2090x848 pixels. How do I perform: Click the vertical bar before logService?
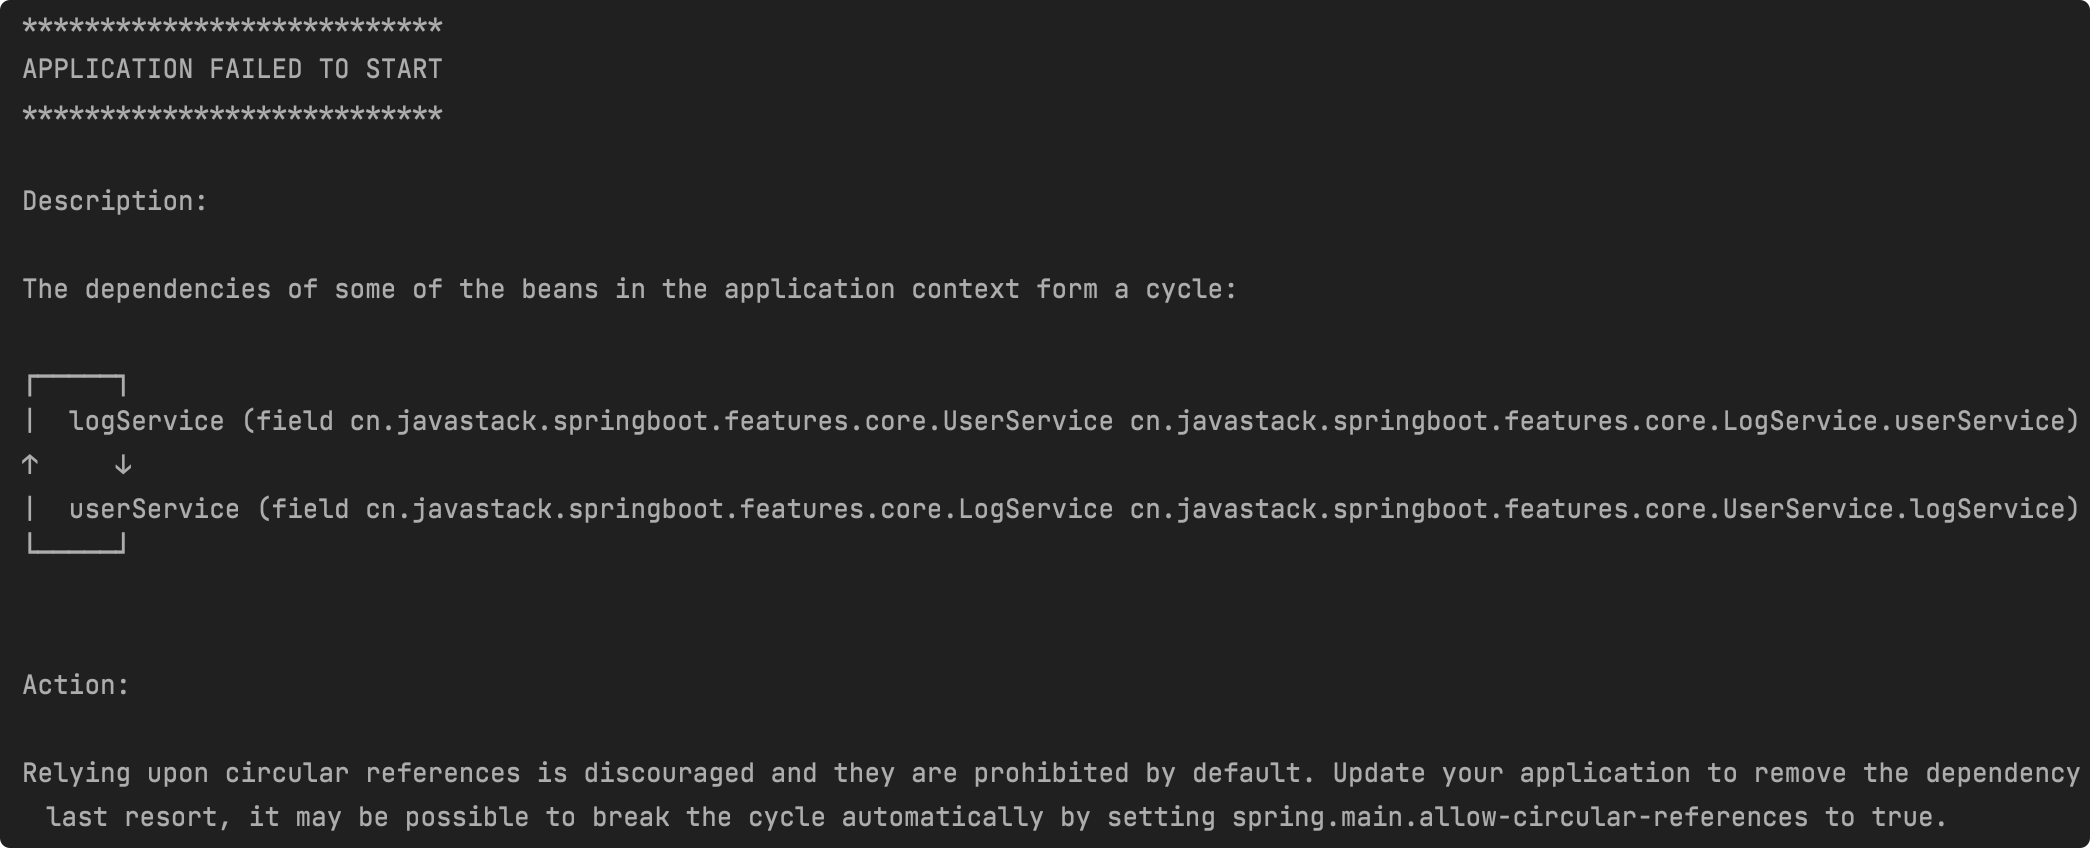click(30, 421)
